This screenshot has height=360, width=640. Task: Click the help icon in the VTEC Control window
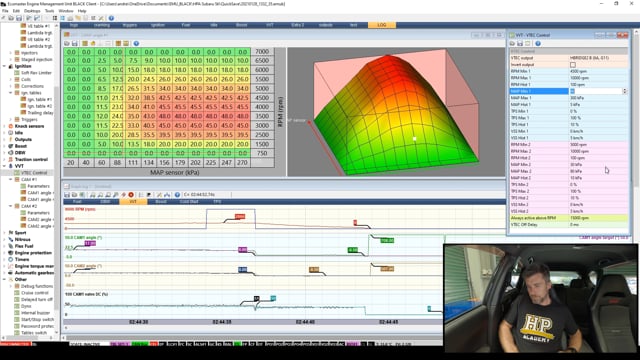tap(538, 43)
